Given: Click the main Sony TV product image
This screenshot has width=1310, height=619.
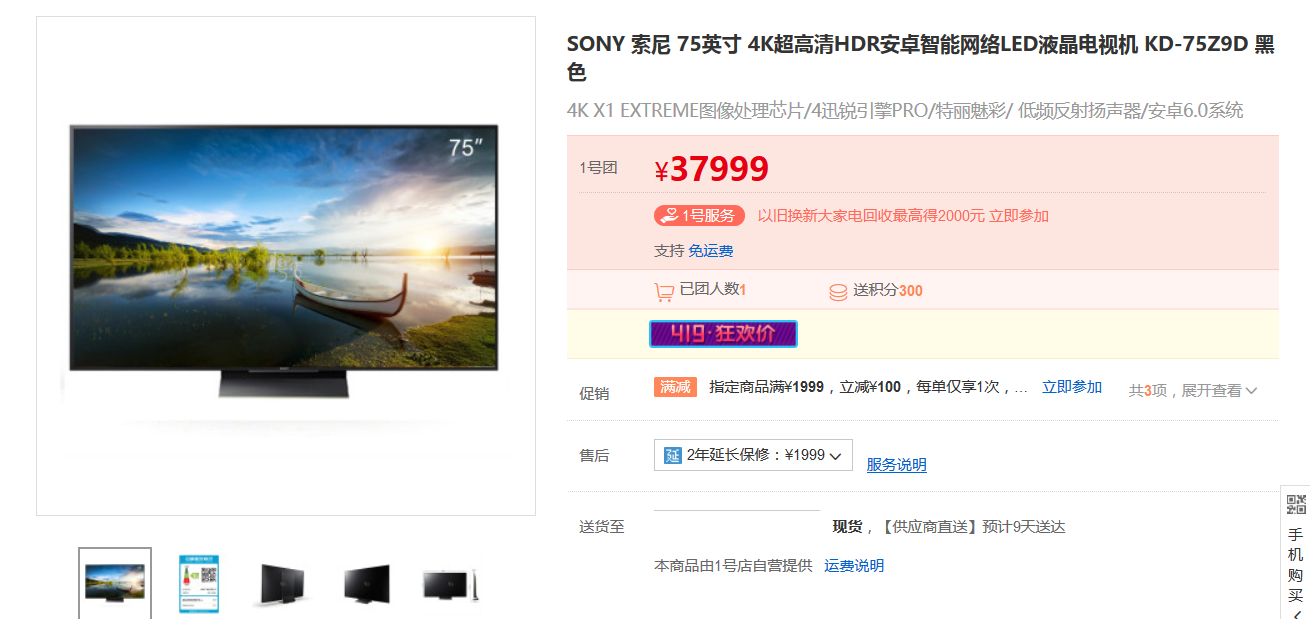Looking at the screenshot, I should pyautogui.click(x=285, y=265).
